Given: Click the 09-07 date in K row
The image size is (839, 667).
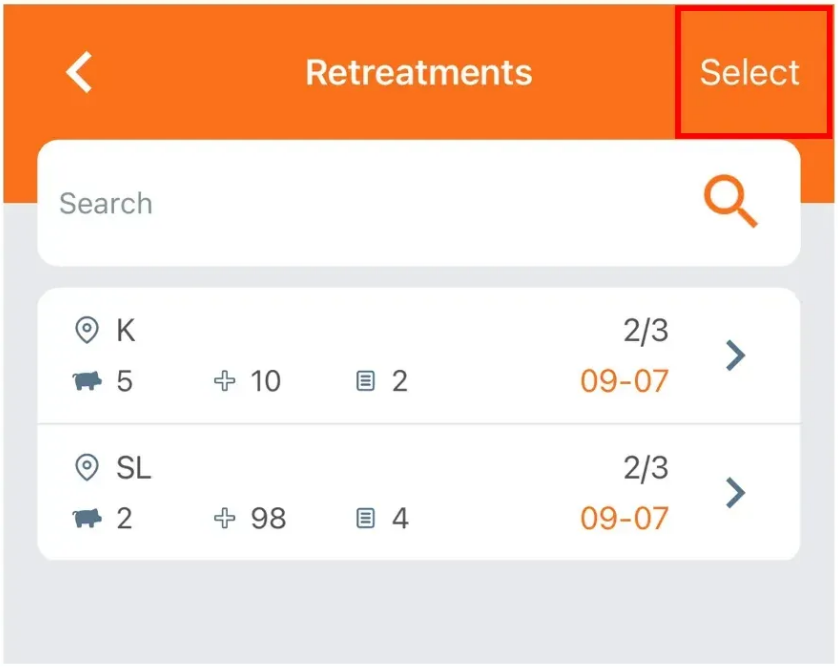Looking at the screenshot, I should tap(624, 381).
